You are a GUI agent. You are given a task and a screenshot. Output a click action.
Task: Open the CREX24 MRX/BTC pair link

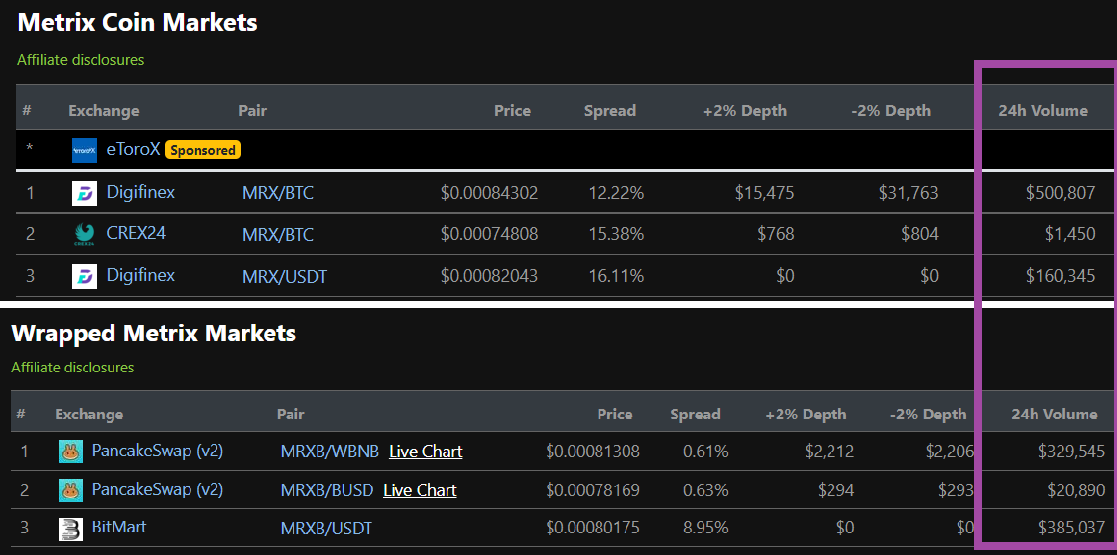(x=278, y=234)
